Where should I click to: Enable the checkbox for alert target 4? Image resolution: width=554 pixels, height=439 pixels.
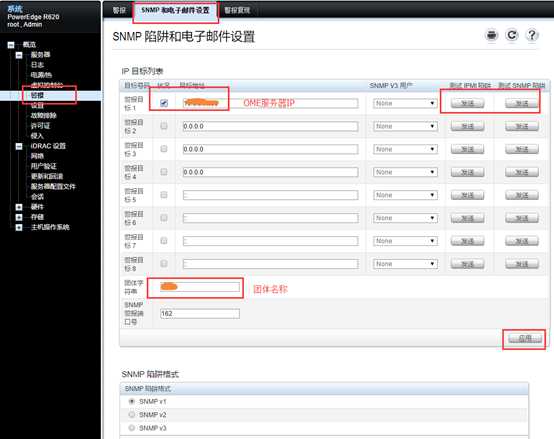(x=164, y=172)
